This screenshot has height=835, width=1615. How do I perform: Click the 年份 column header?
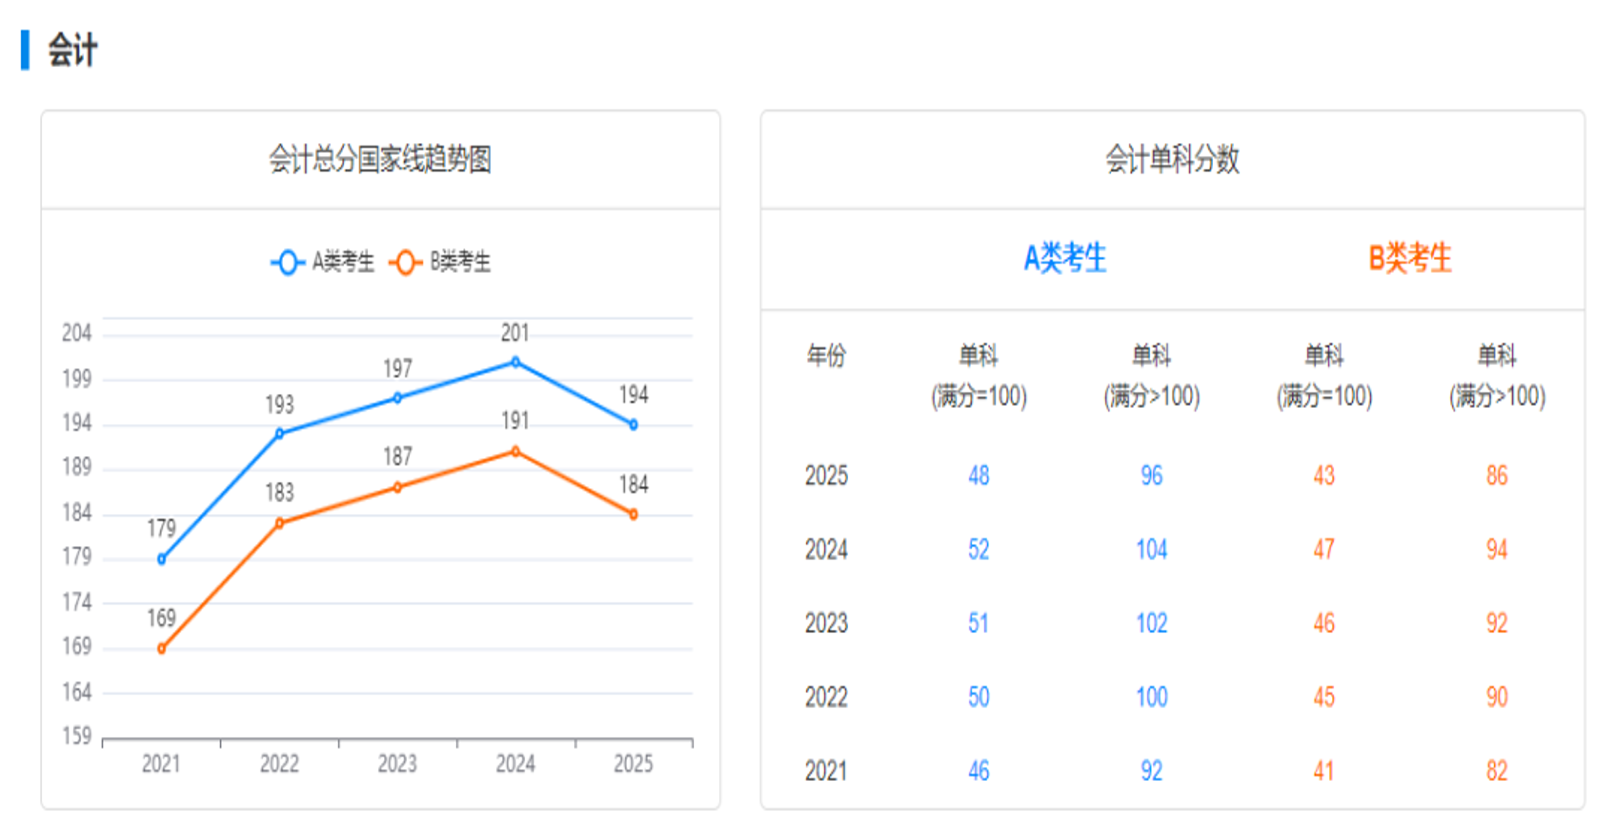pyautogui.click(x=826, y=355)
